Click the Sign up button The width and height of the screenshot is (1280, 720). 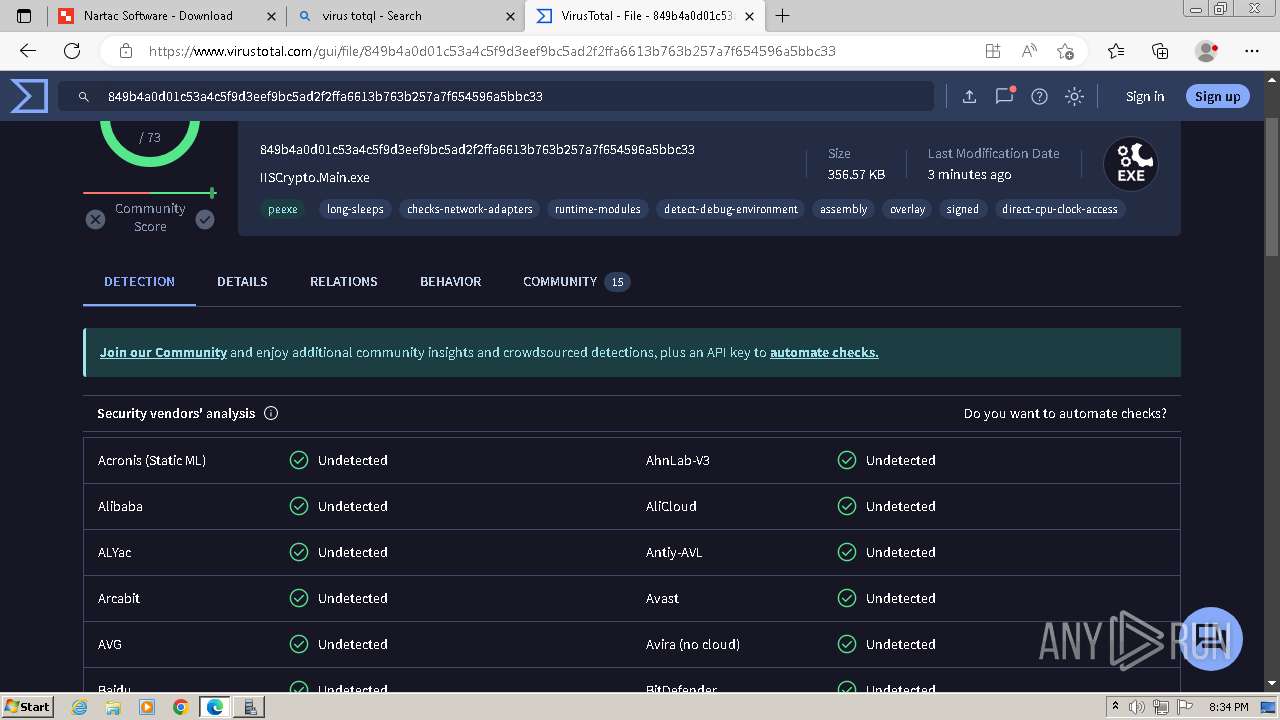click(1217, 97)
